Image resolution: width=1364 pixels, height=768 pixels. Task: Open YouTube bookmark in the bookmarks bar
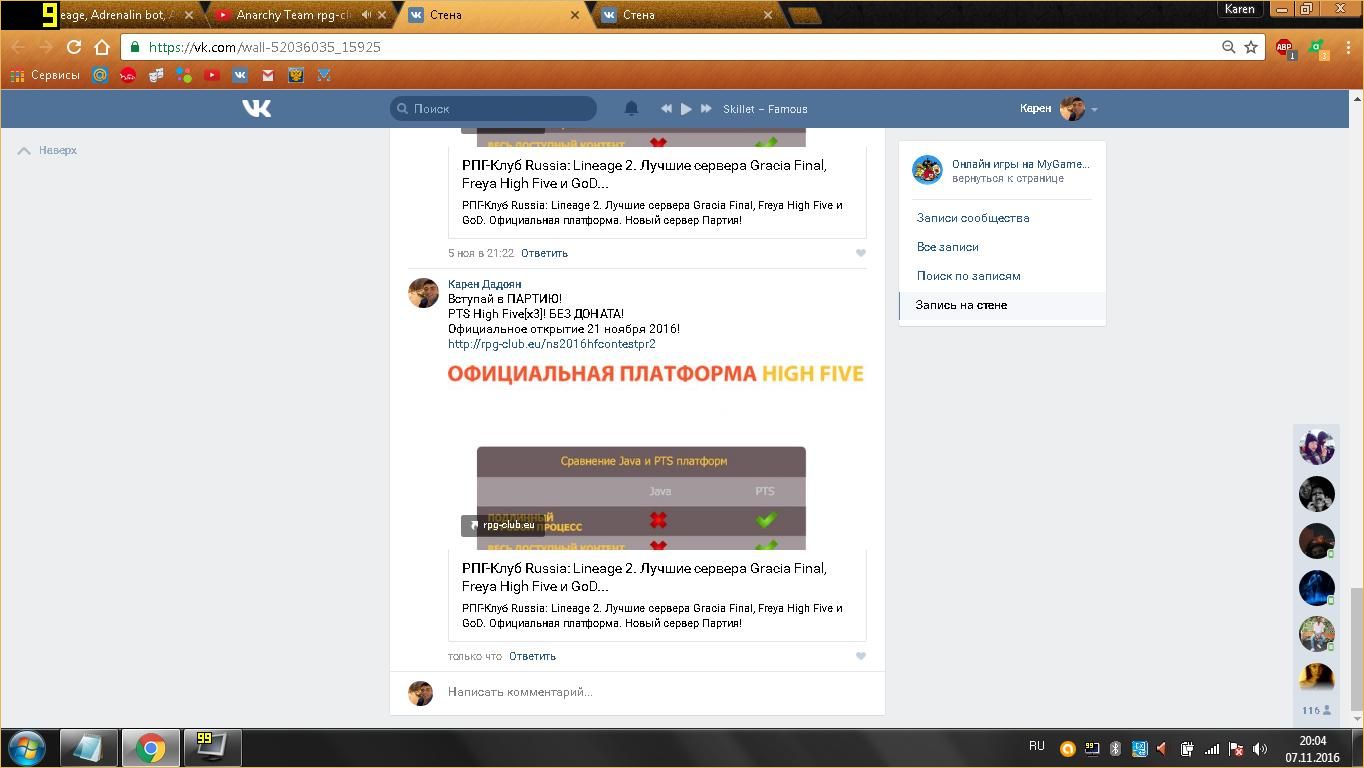(x=212, y=75)
